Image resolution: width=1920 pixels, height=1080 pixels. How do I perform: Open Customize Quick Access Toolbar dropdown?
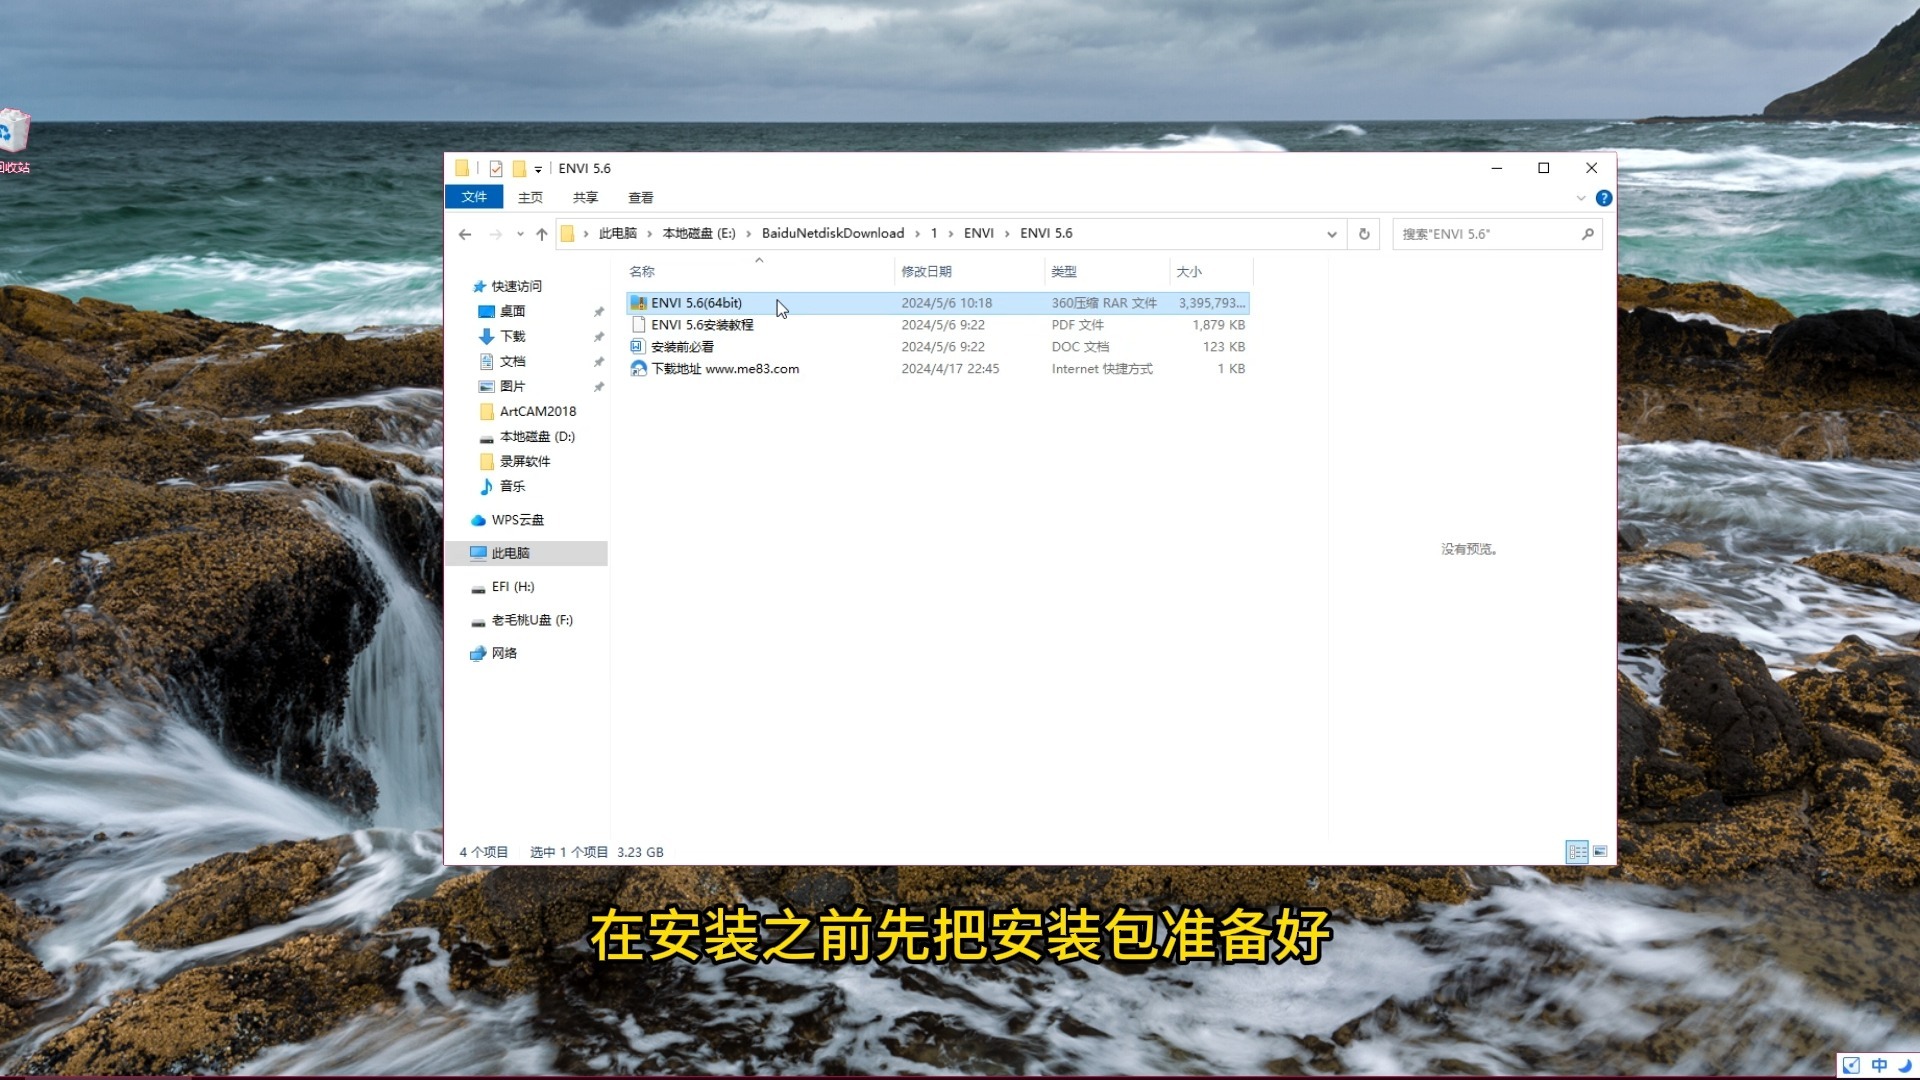tap(538, 169)
